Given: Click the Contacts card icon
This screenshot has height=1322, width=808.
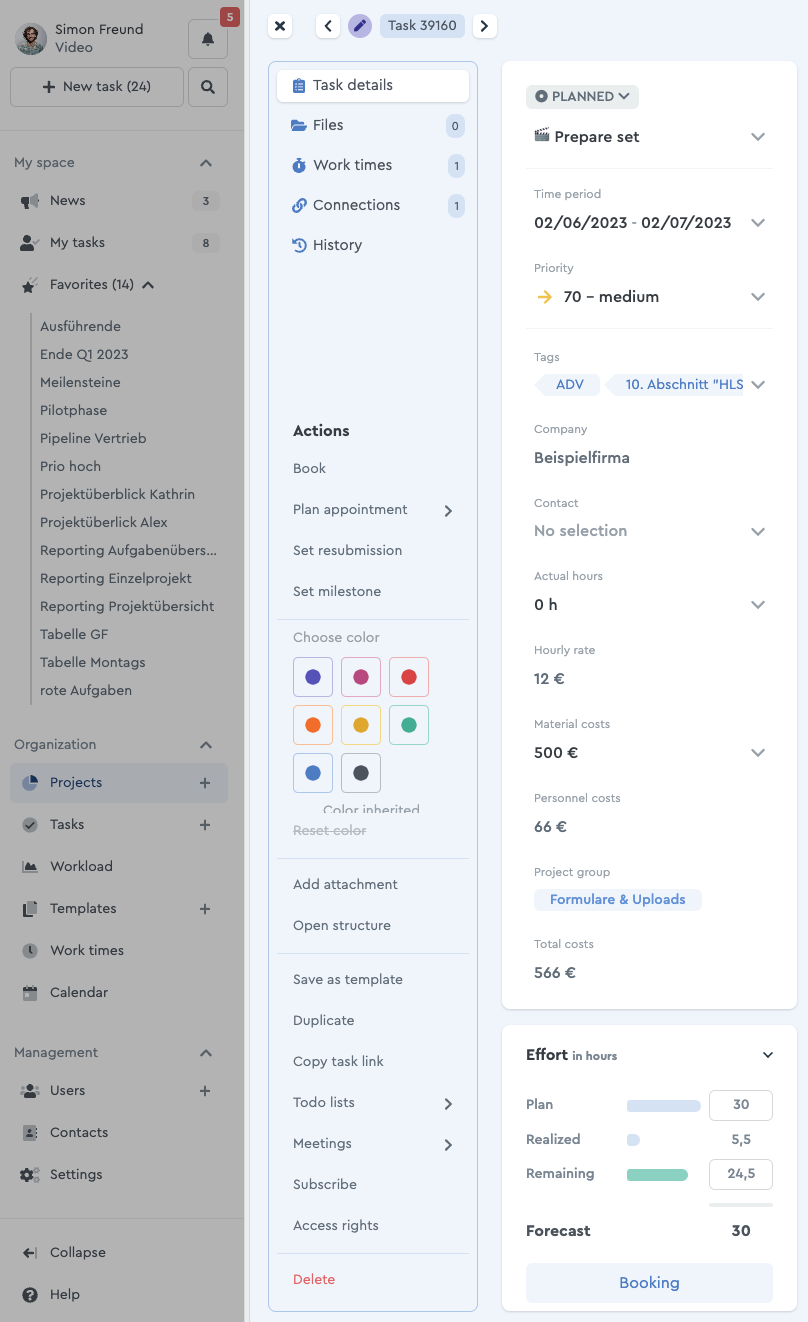Looking at the screenshot, I should tap(30, 1133).
